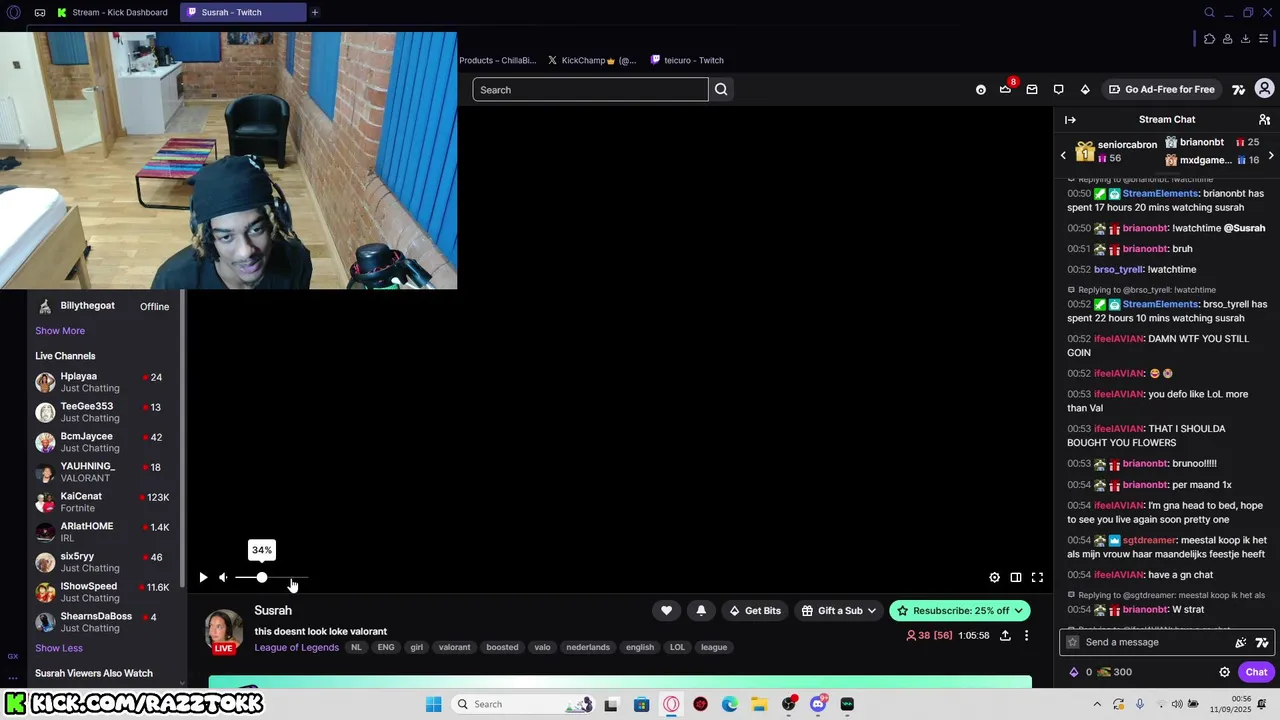Image resolution: width=1280 pixels, height=720 pixels.
Task: Select the Susrah - Twitch browser tab
Action: tap(243, 12)
